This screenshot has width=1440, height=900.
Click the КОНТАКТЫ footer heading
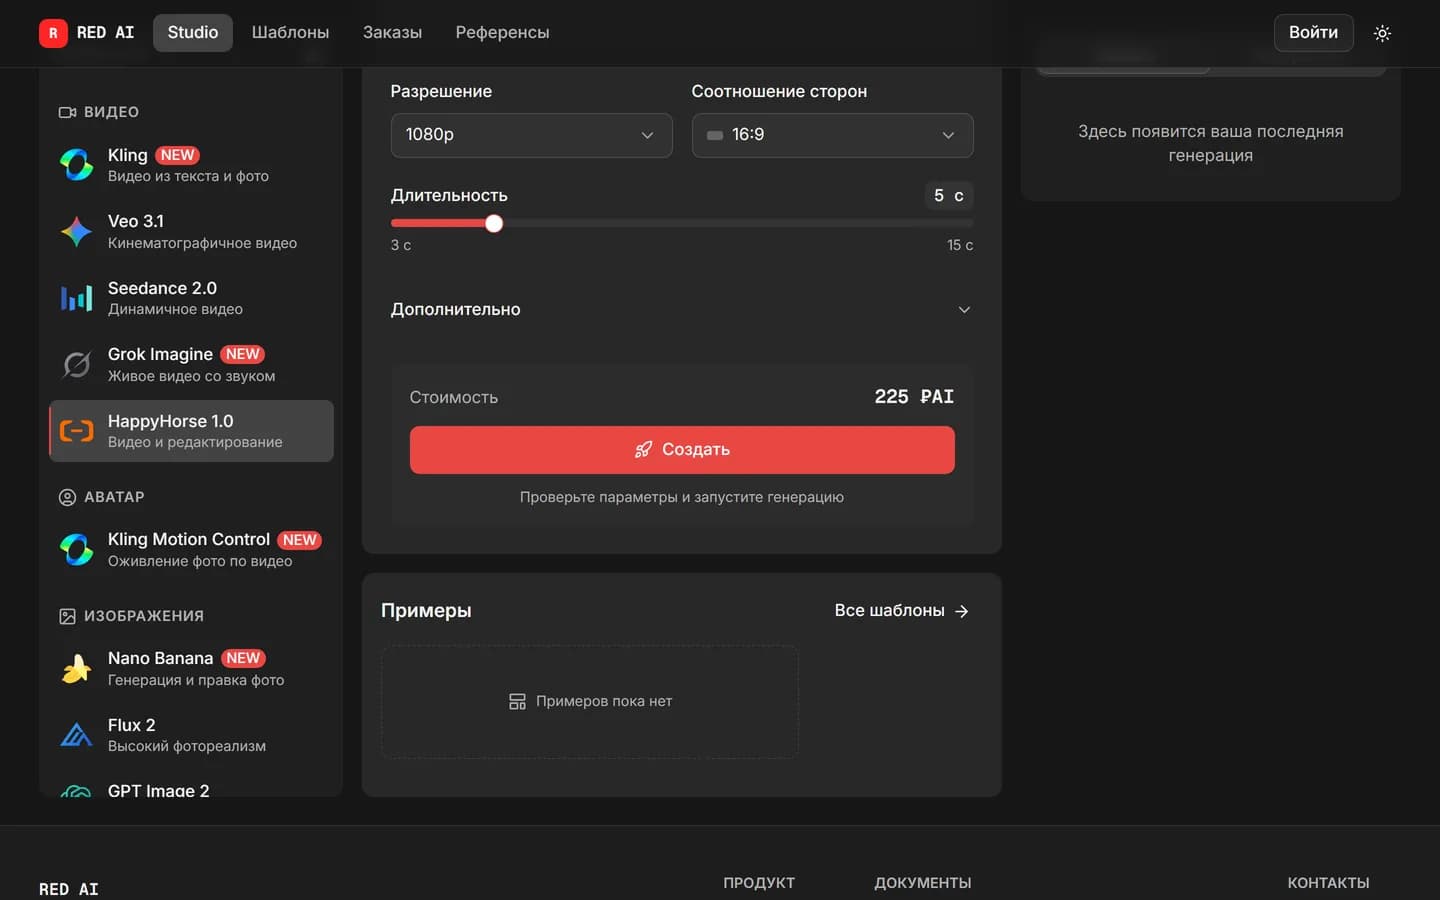[1328, 883]
